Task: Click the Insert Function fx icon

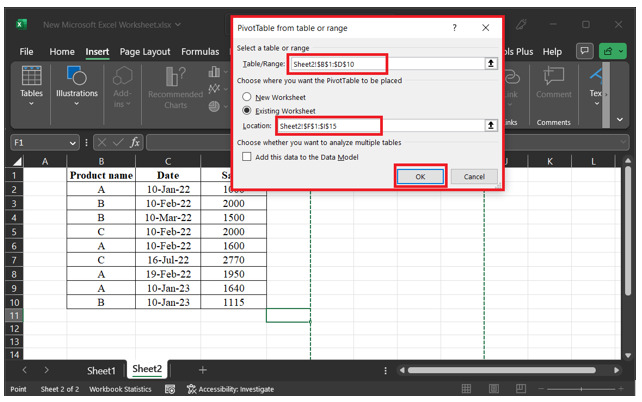Action: click(133, 142)
